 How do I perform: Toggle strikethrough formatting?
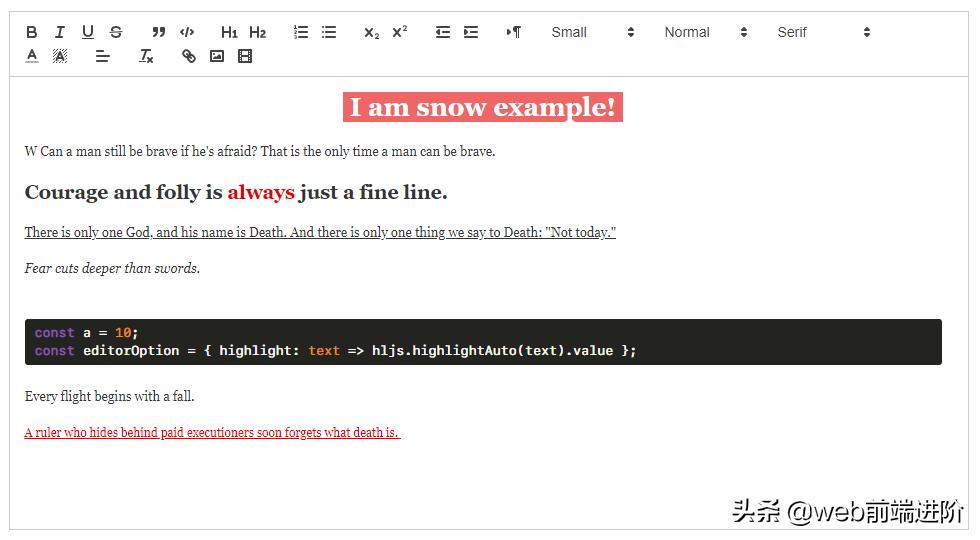tap(116, 32)
